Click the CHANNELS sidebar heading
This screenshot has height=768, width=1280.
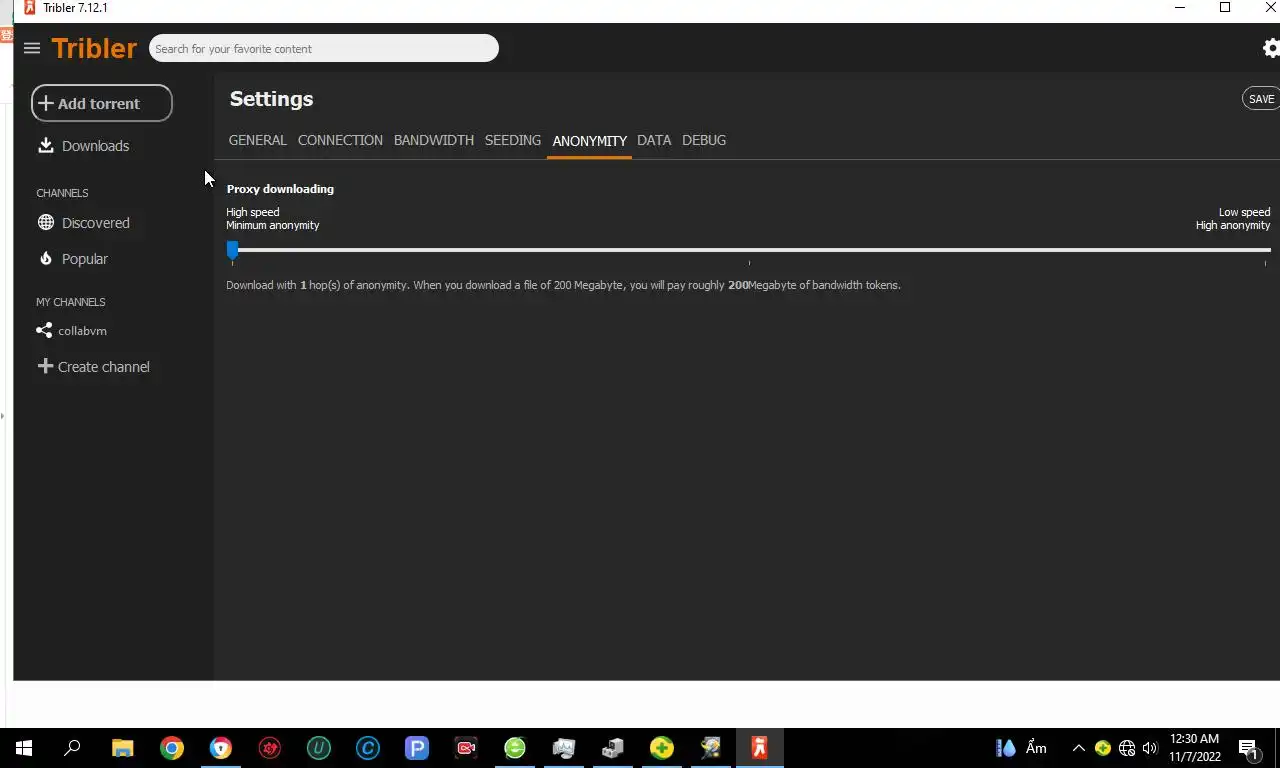[x=62, y=193]
